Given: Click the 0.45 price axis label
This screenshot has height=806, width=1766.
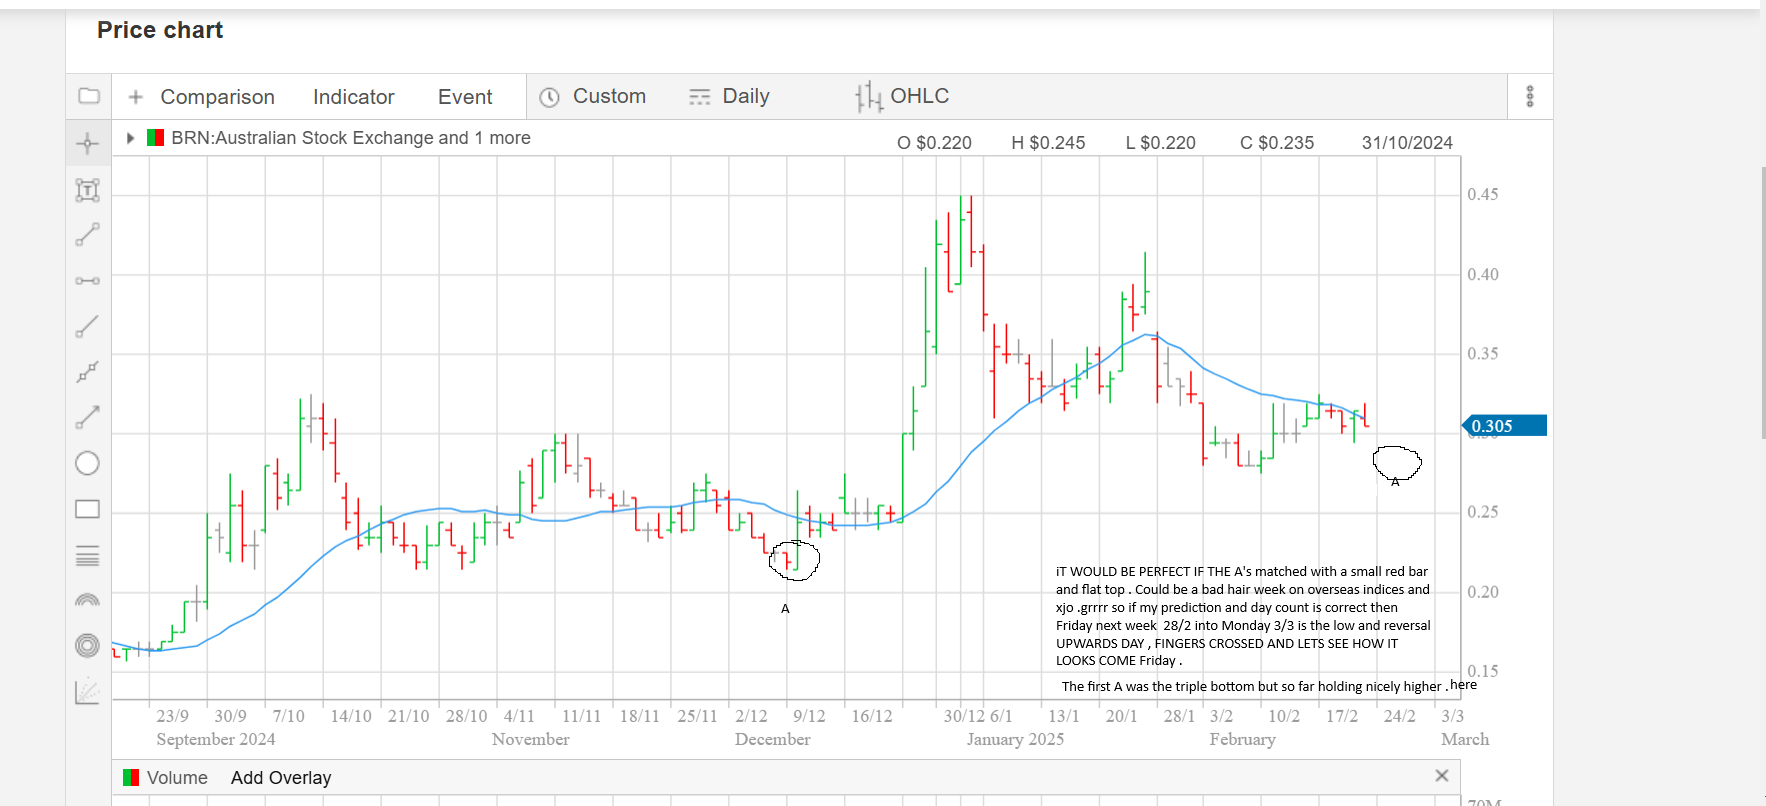Looking at the screenshot, I should [1483, 195].
